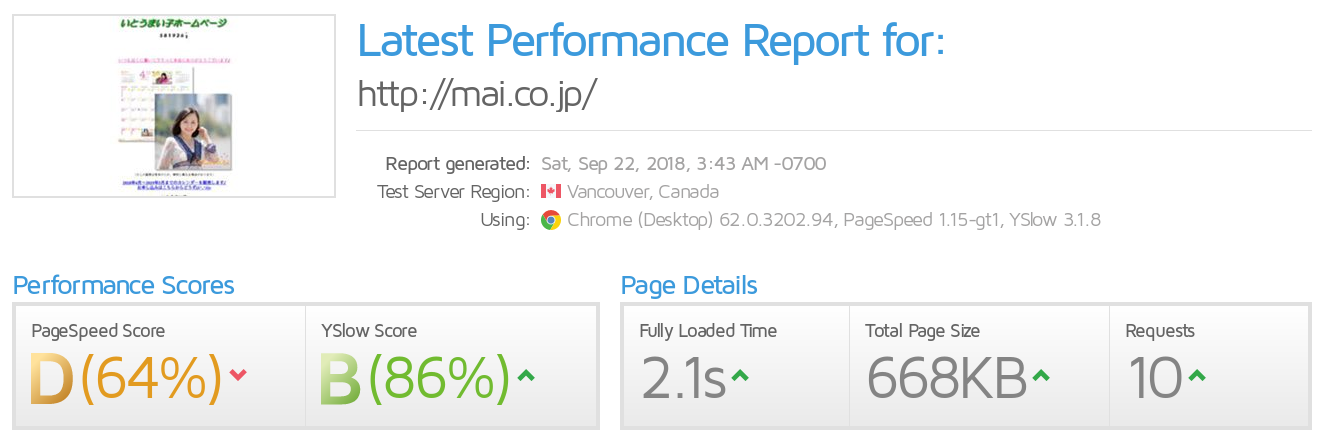Click the Vancouver, Canada server region text
1321x448 pixels.
(x=643, y=191)
